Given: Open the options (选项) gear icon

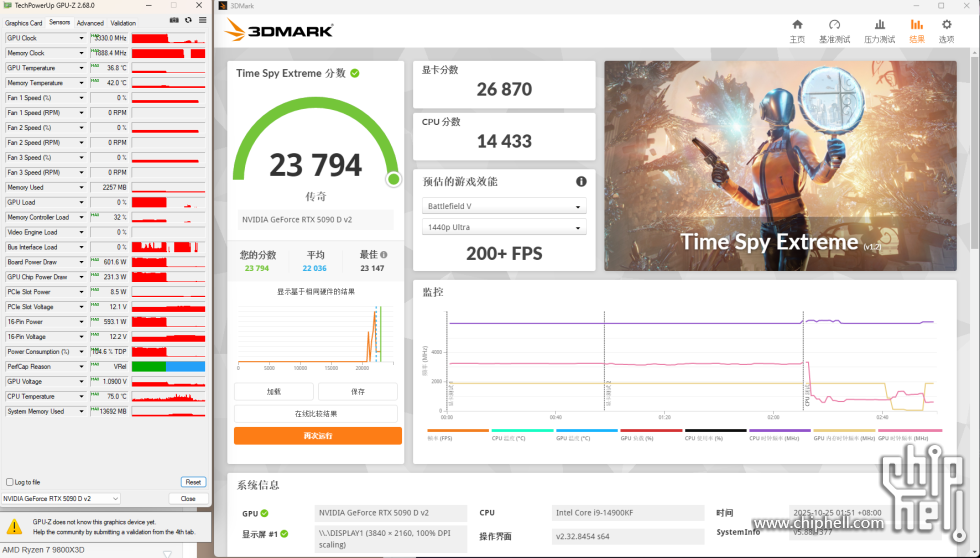Looking at the screenshot, I should [946, 30].
